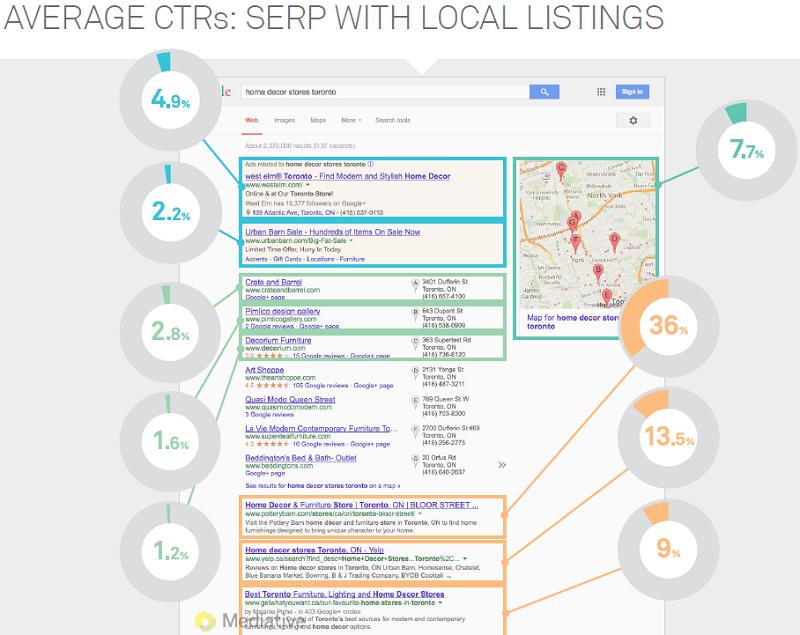Click 'See results for home decor stores toronto on a map'
Viewport: 800px width, 635px height.
coord(322,486)
